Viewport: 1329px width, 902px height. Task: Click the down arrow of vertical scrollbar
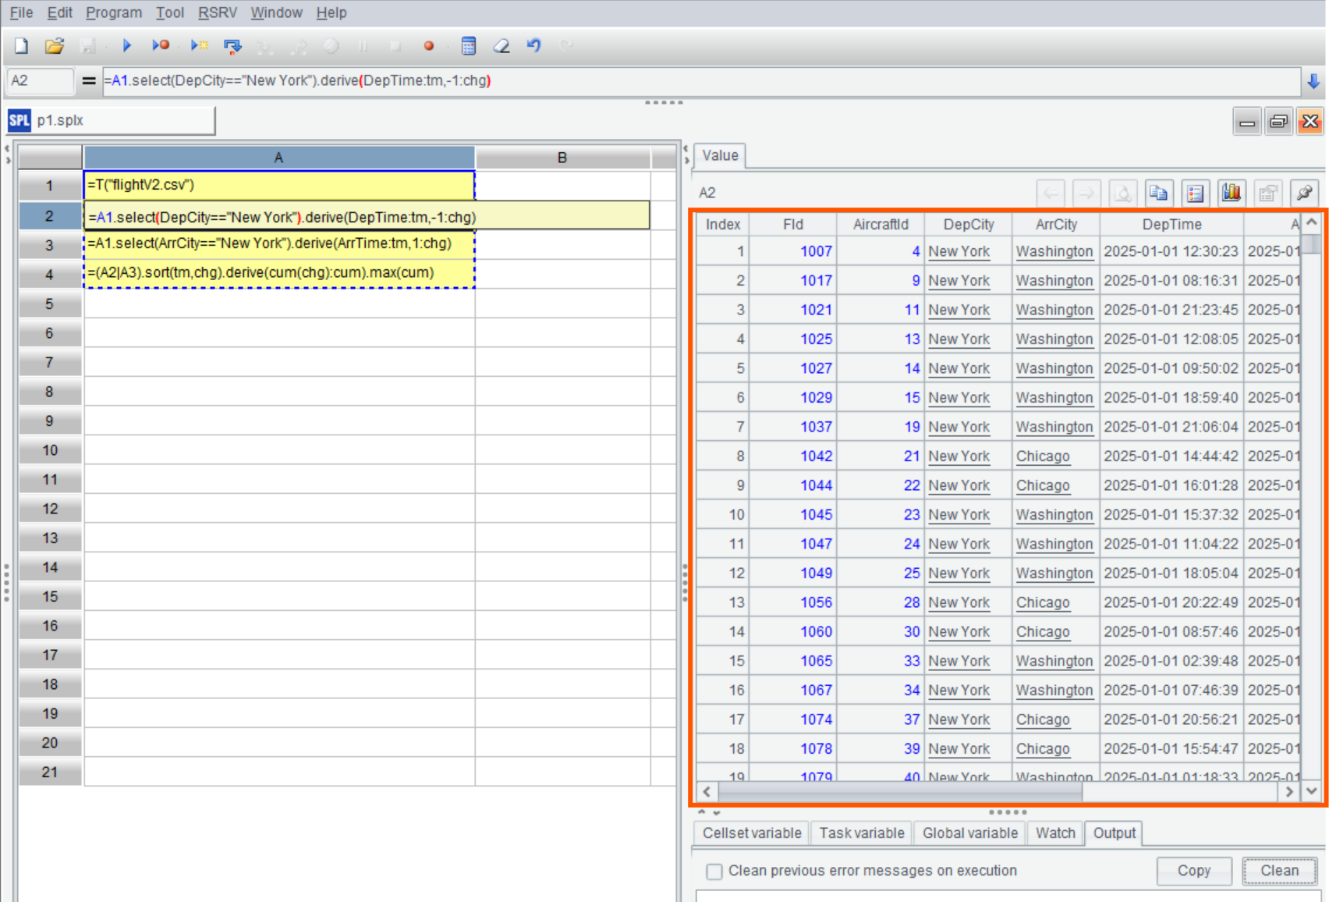[x=1311, y=791]
